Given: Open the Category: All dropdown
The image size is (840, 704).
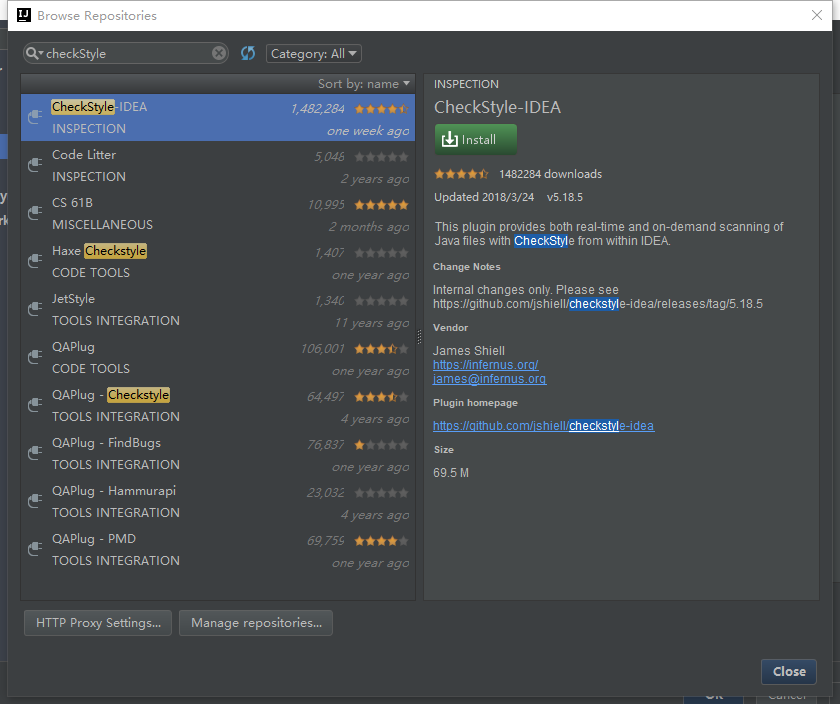Looking at the screenshot, I should 313,54.
